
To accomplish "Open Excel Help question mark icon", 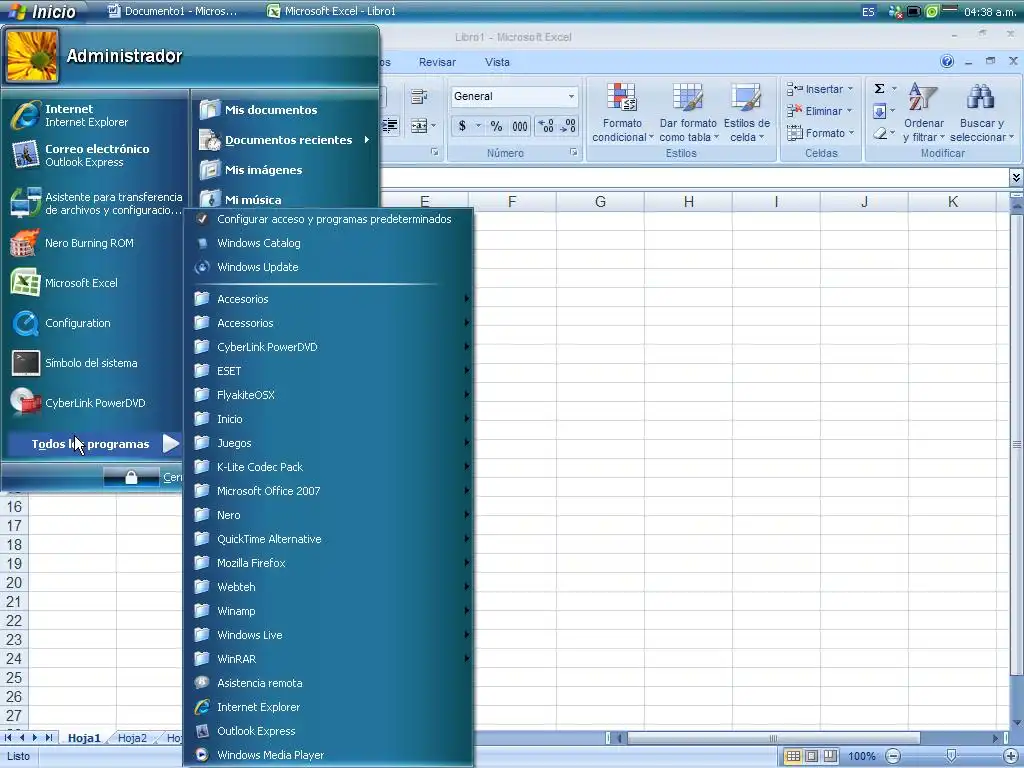I will (947, 61).
